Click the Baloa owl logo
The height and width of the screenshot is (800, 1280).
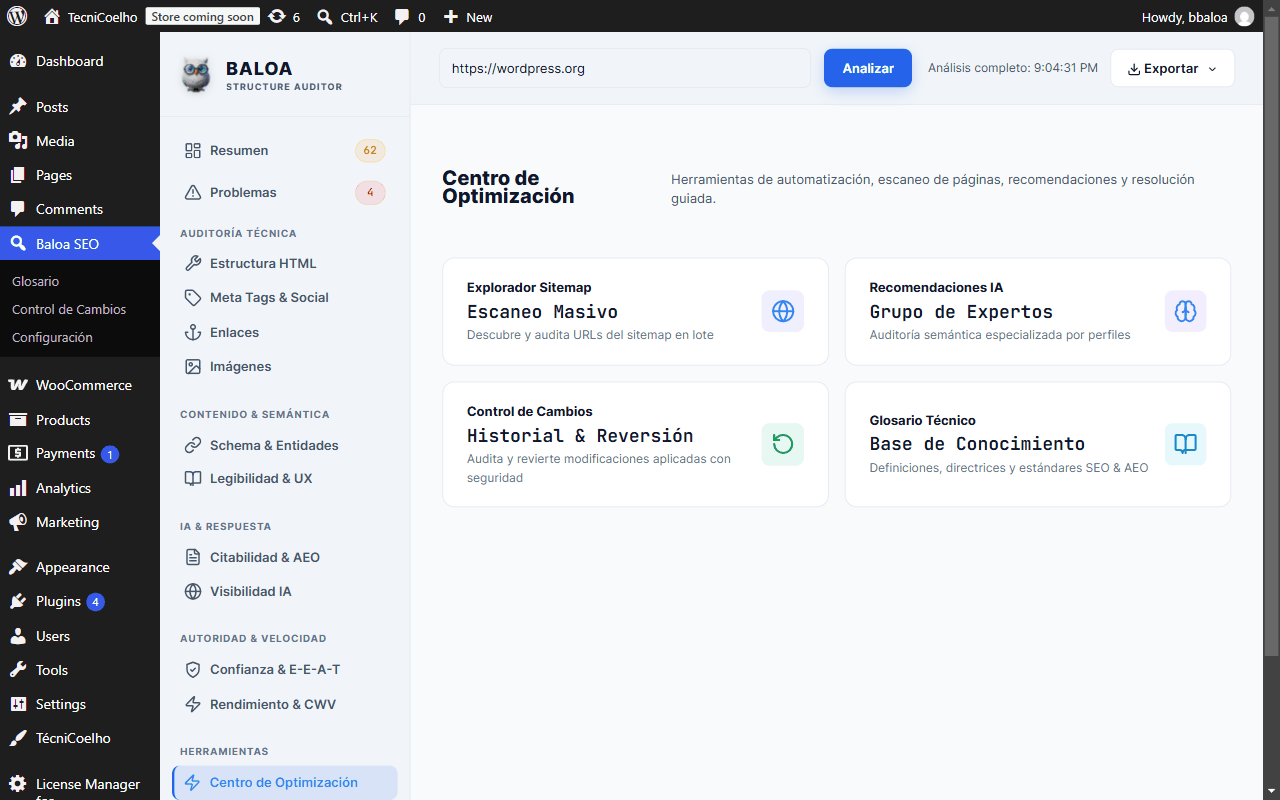196,75
